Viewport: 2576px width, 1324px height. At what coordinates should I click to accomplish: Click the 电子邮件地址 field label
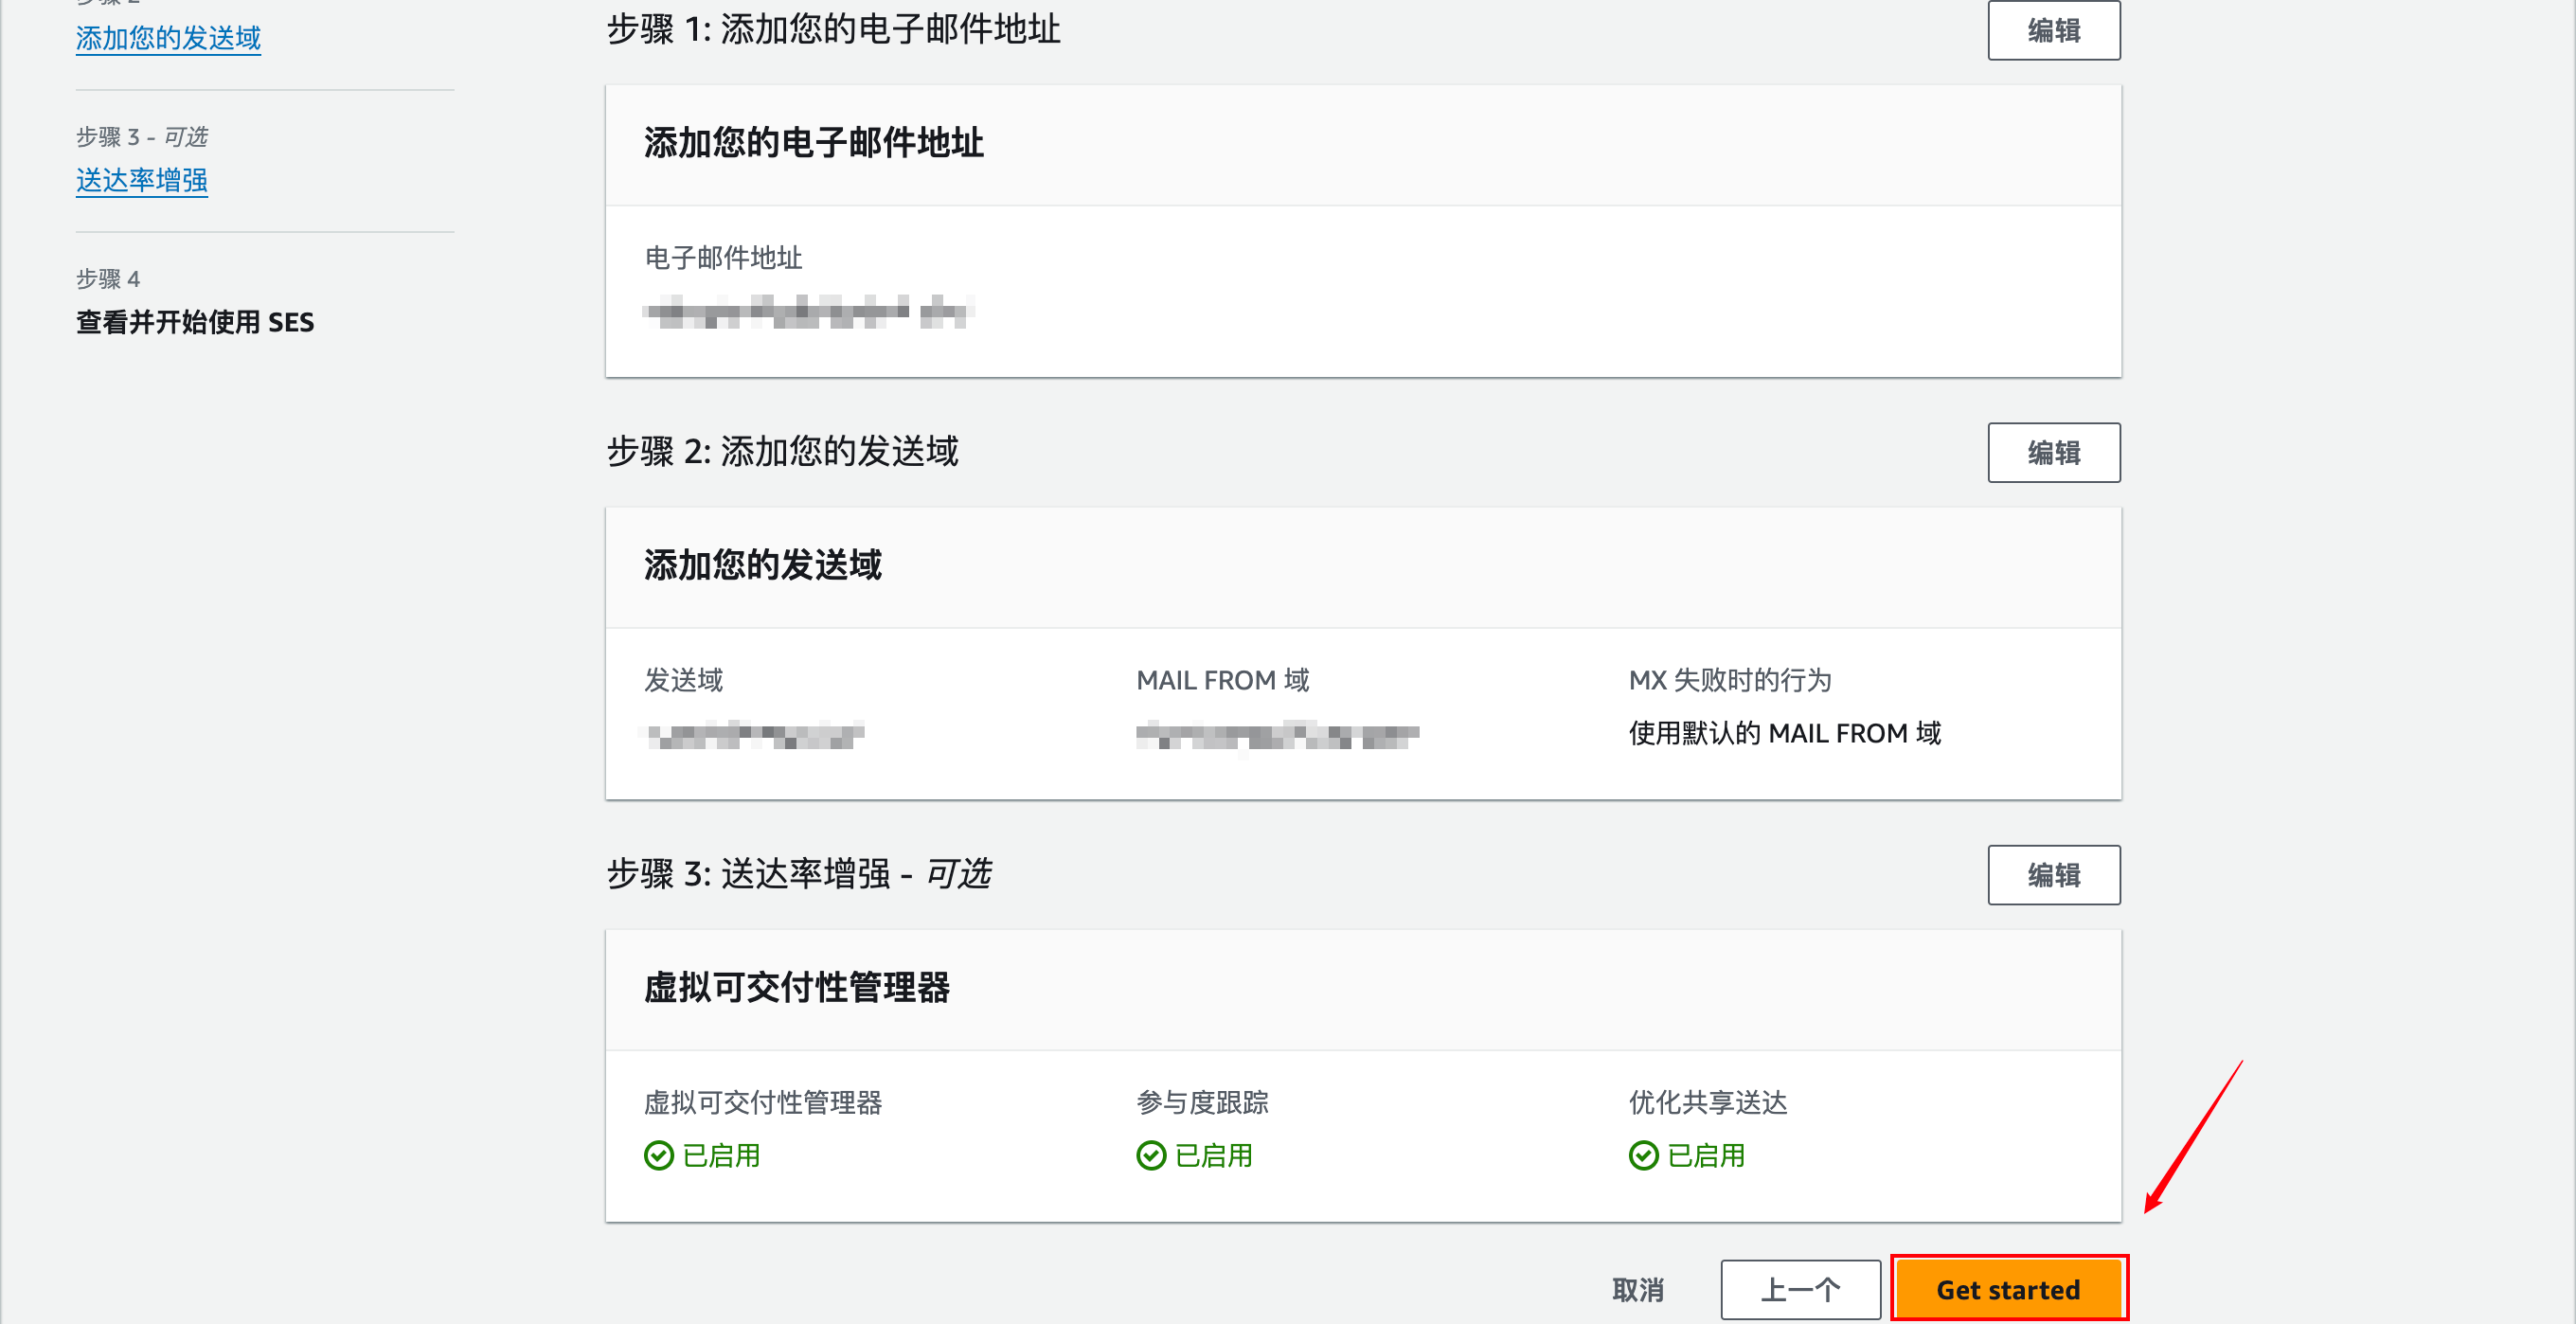[723, 258]
